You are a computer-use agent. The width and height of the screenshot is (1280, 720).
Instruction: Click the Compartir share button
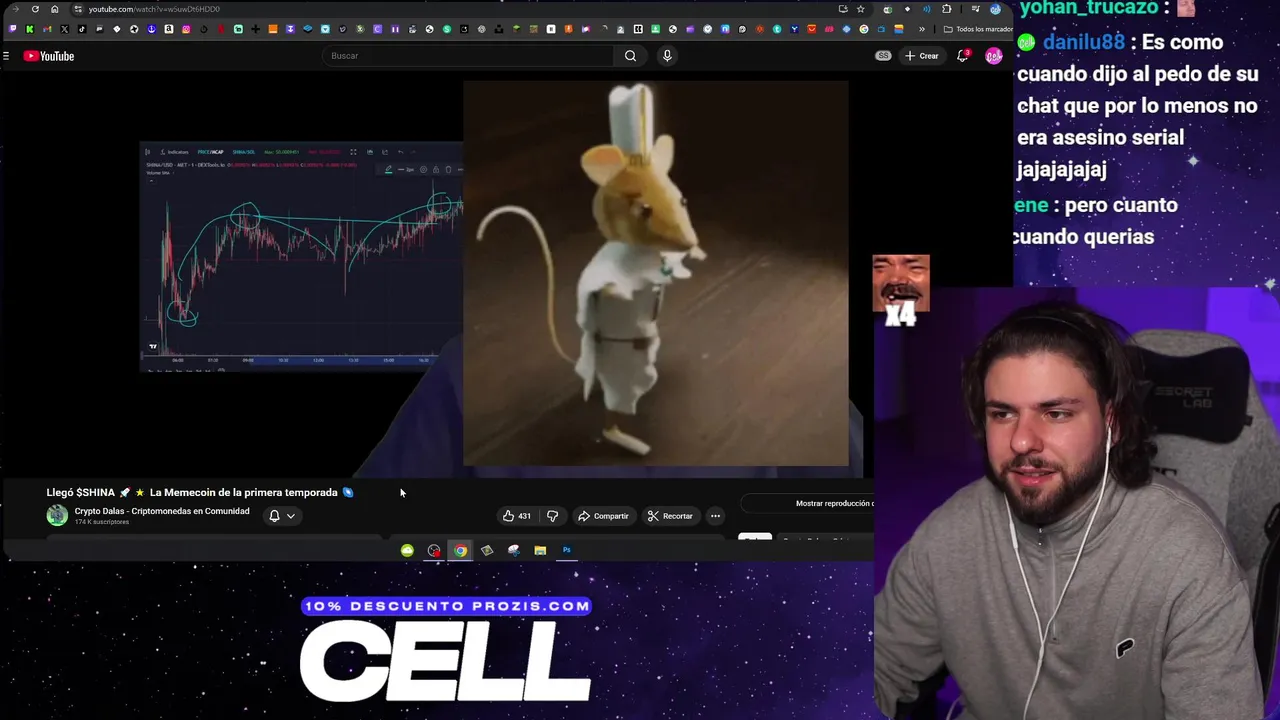coord(603,516)
